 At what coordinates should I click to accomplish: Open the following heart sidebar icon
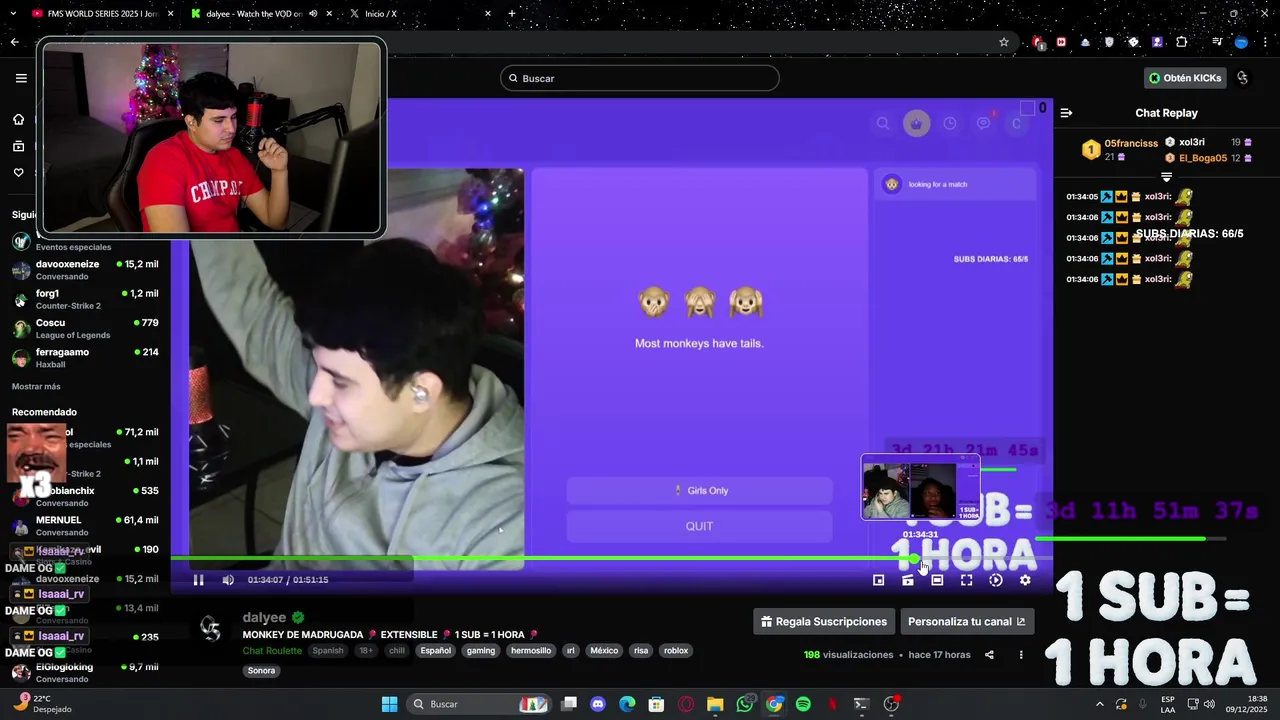pyautogui.click(x=18, y=172)
